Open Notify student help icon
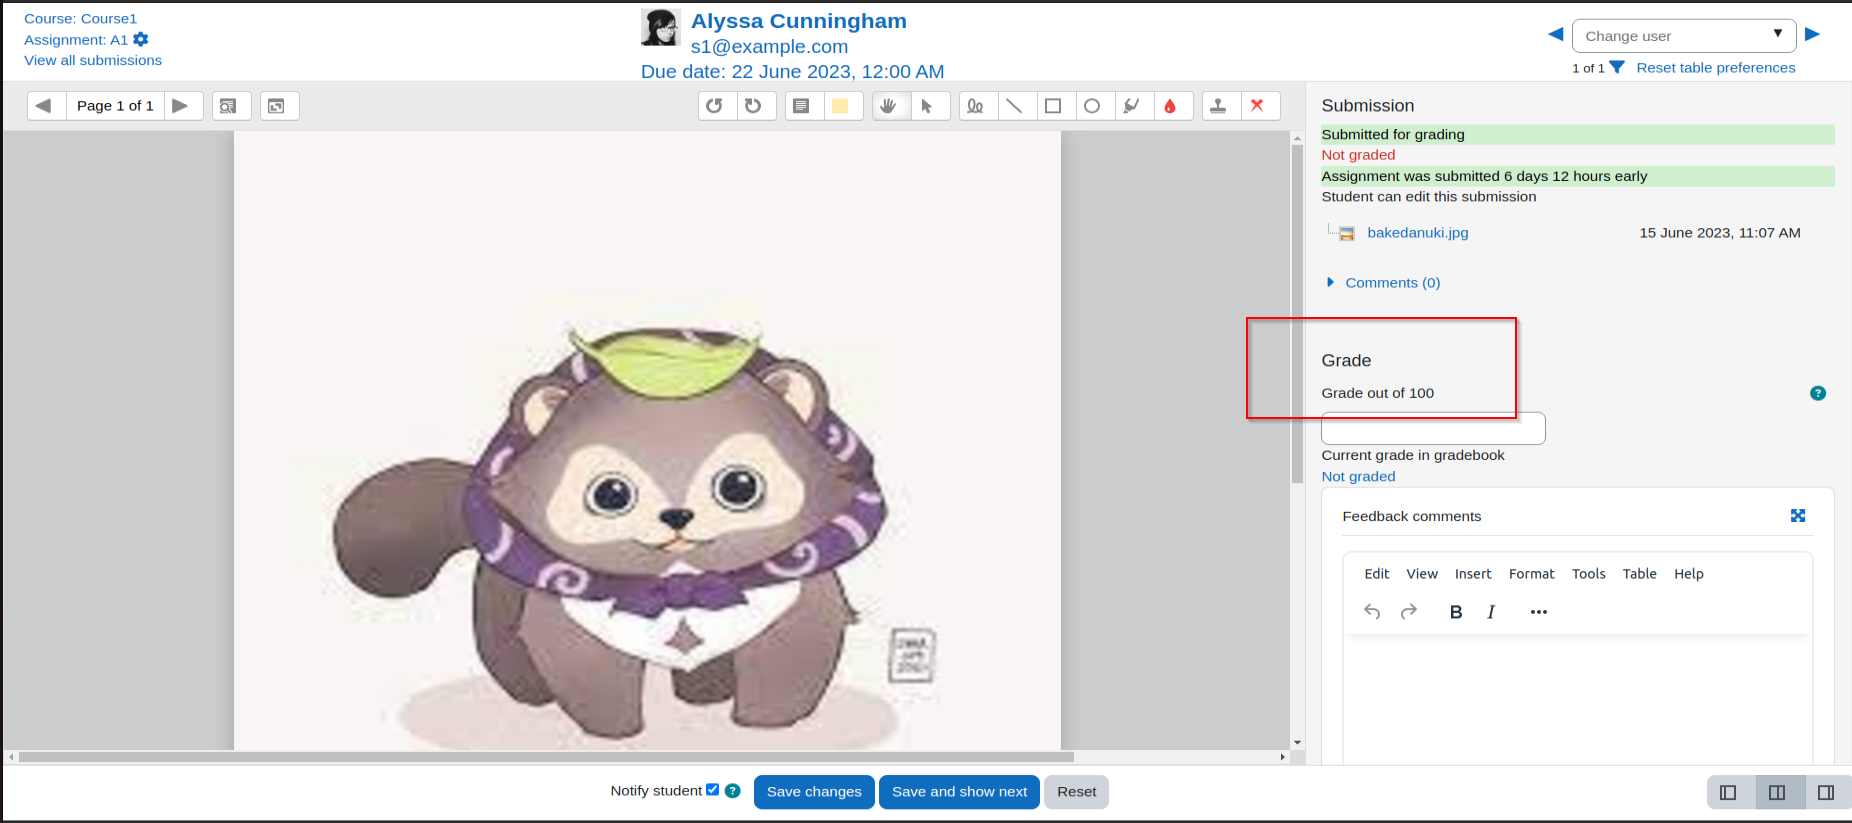The height and width of the screenshot is (823, 1852). point(733,791)
